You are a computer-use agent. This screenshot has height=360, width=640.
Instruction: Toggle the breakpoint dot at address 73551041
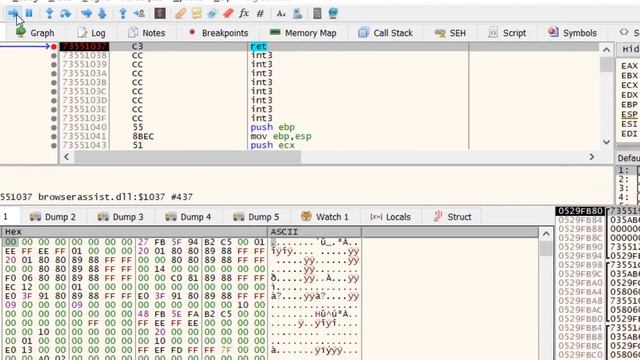pos(54,136)
